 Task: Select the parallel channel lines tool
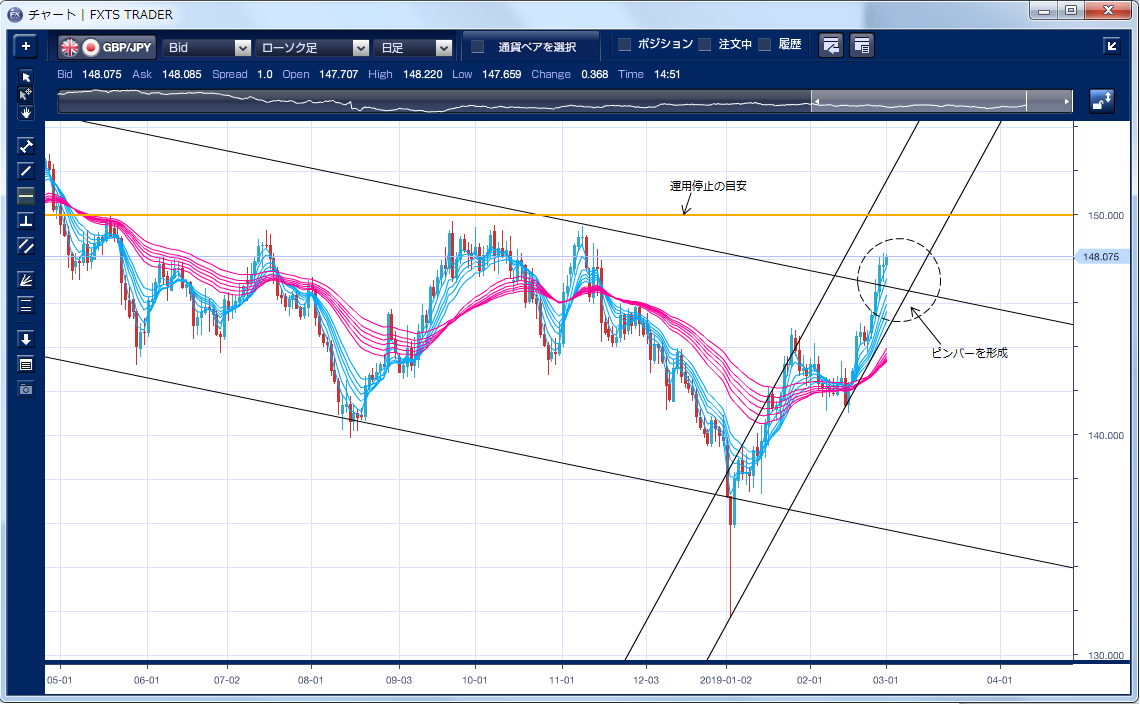pyautogui.click(x=25, y=246)
